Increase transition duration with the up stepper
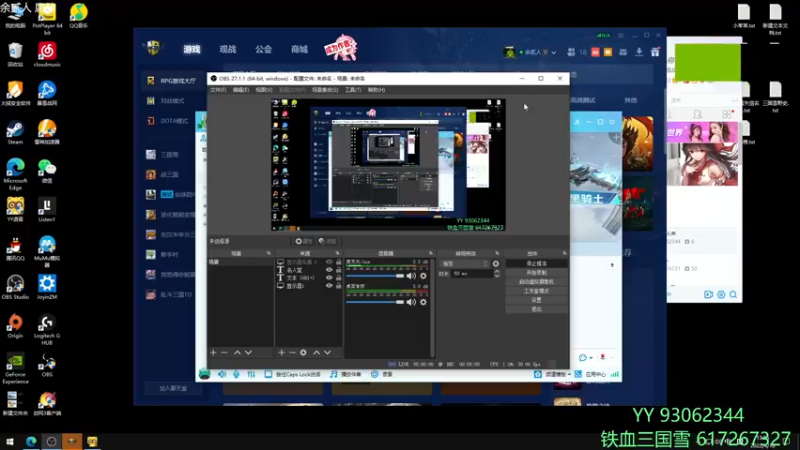The height and width of the screenshot is (450, 800). click(497, 272)
